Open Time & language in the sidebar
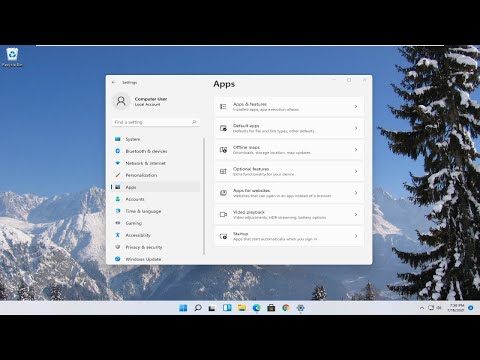The width and height of the screenshot is (480, 360). pos(155,211)
